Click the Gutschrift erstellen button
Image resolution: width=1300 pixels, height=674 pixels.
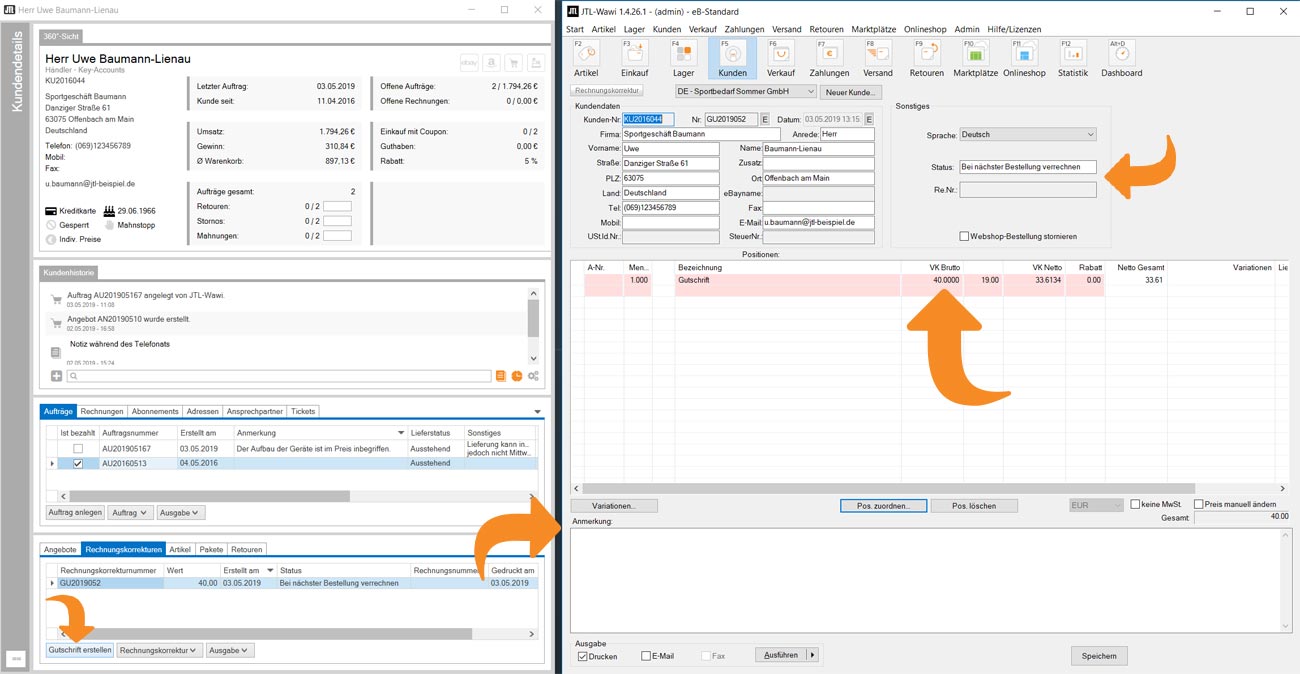point(80,650)
